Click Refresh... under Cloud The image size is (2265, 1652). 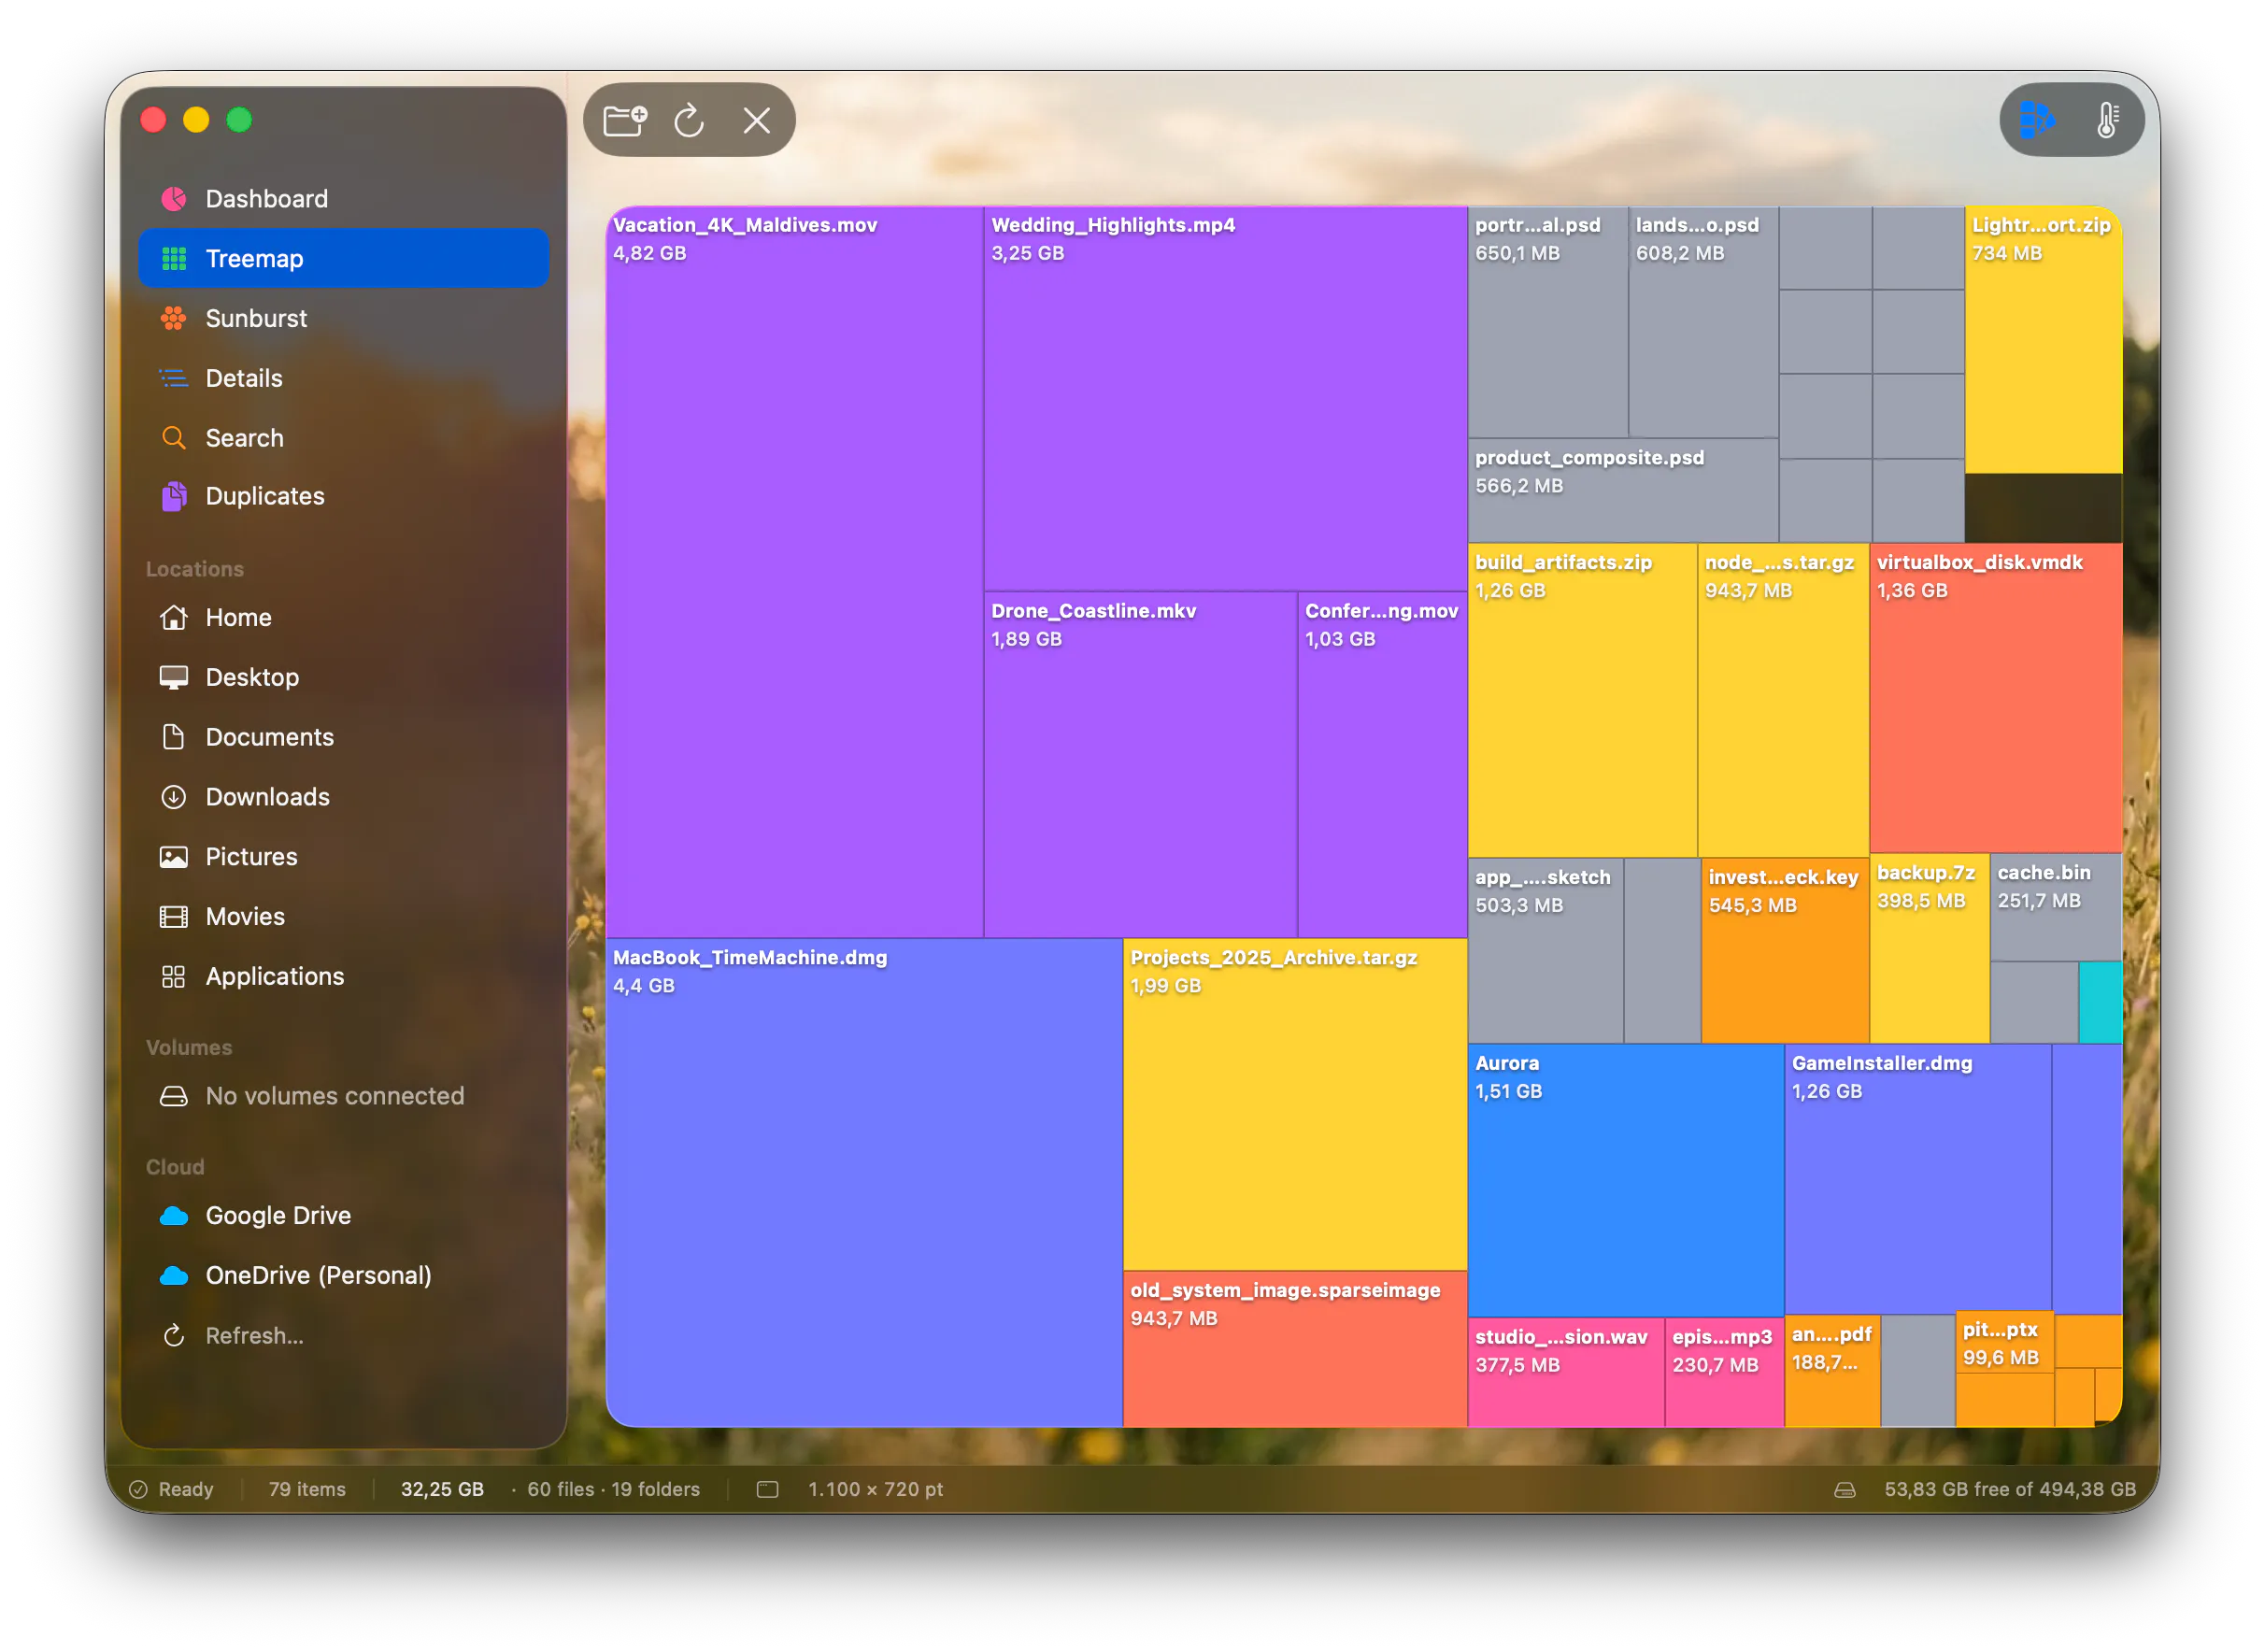[343, 1337]
